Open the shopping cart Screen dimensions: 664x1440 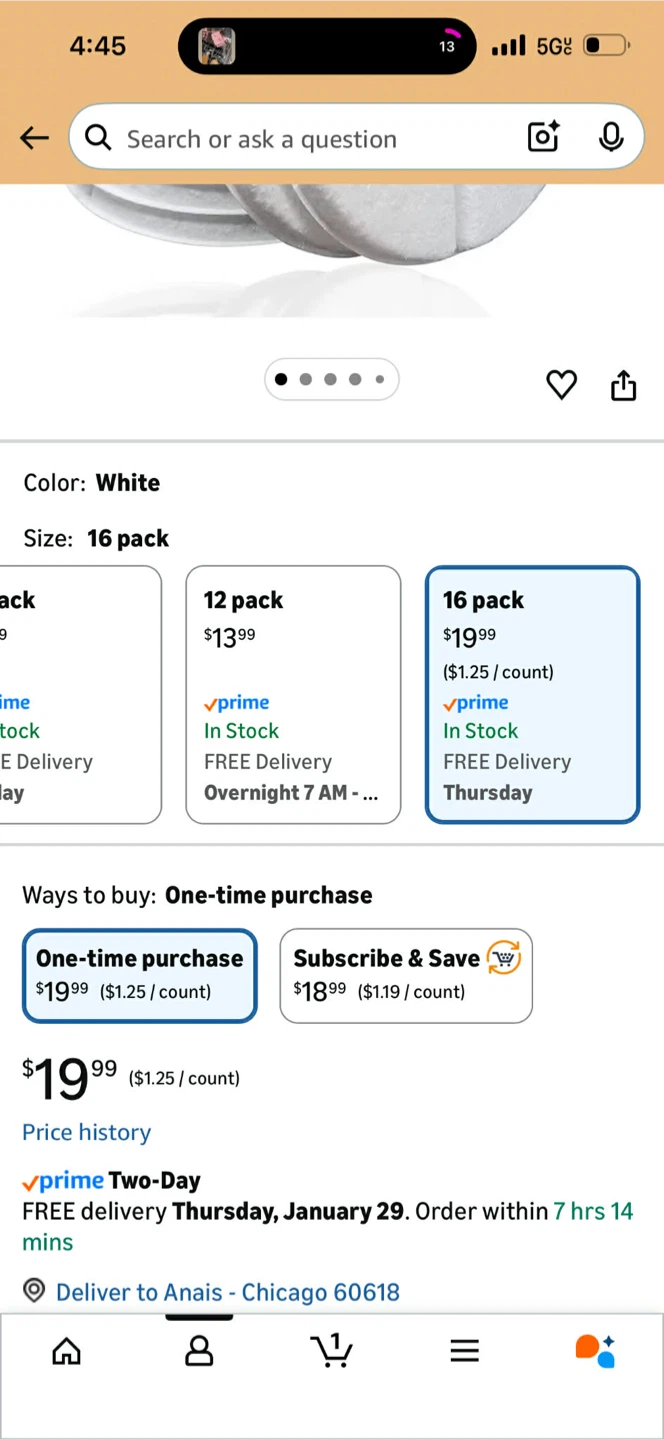coord(331,1350)
